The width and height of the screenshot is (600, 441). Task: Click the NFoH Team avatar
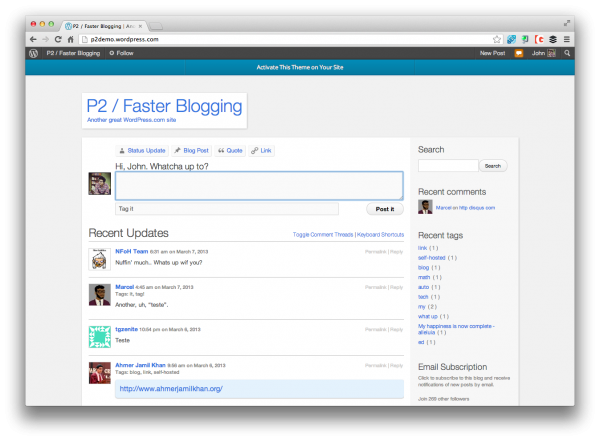click(x=99, y=259)
